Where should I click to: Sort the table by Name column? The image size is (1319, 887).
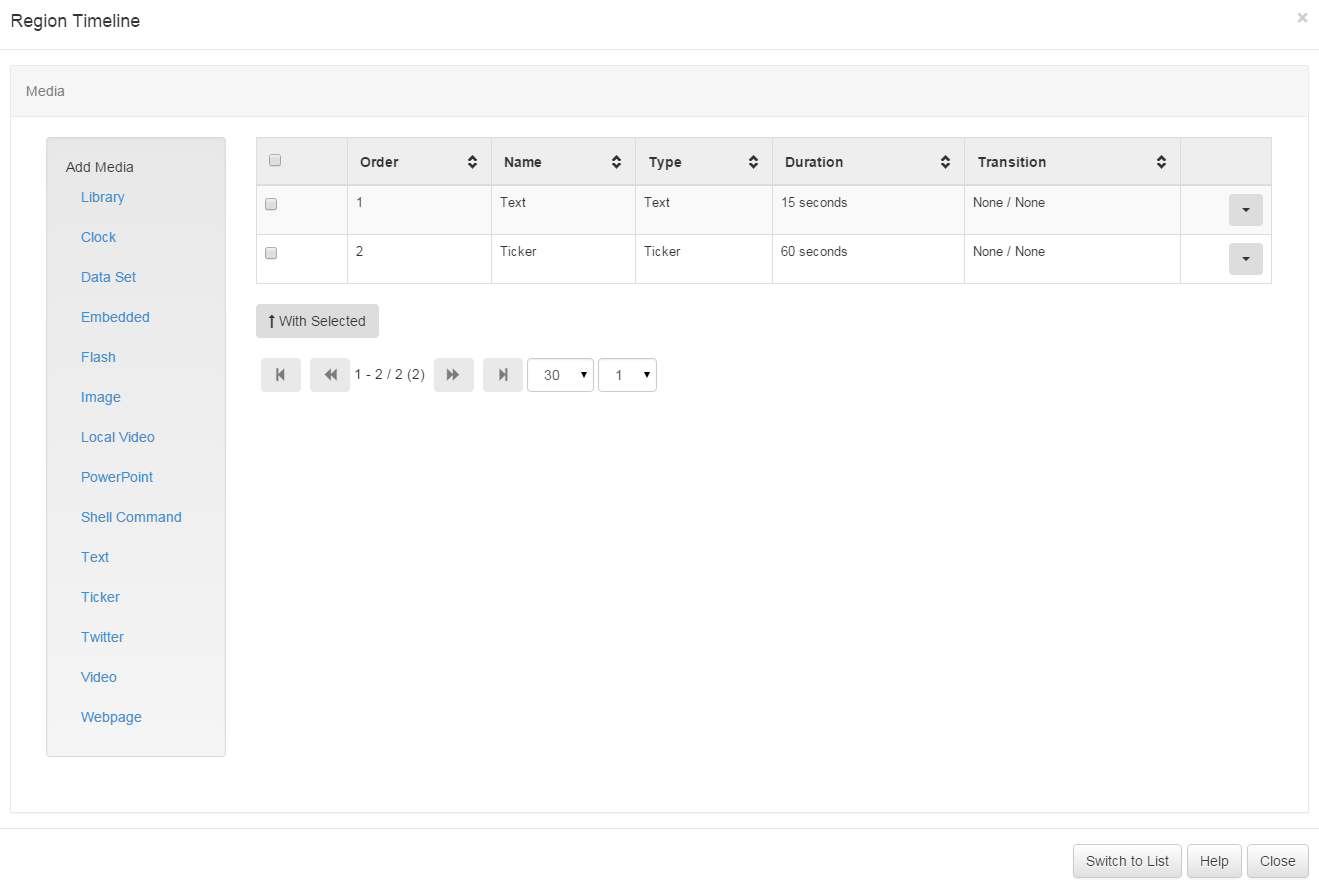(x=563, y=162)
